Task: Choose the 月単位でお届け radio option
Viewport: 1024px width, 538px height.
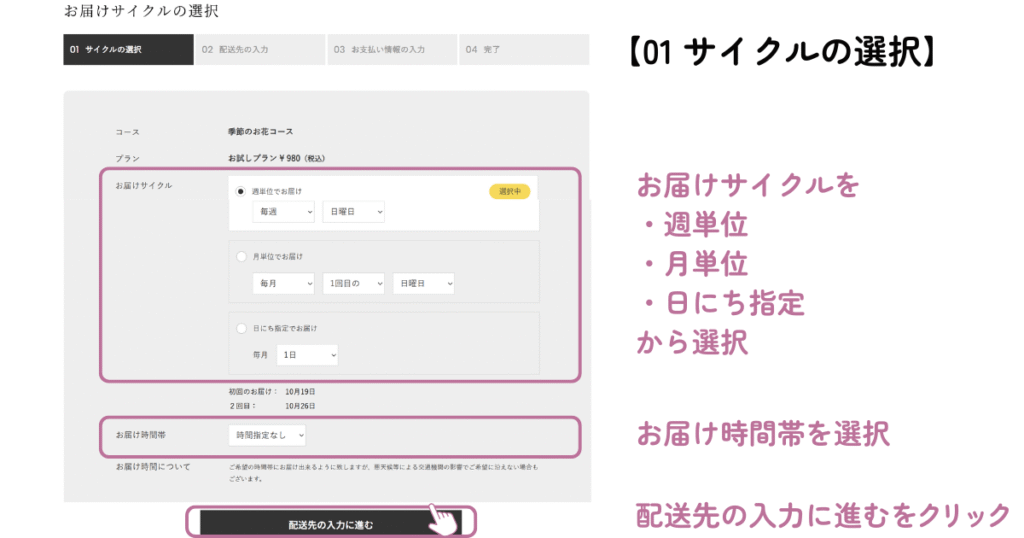Action: point(241,257)
